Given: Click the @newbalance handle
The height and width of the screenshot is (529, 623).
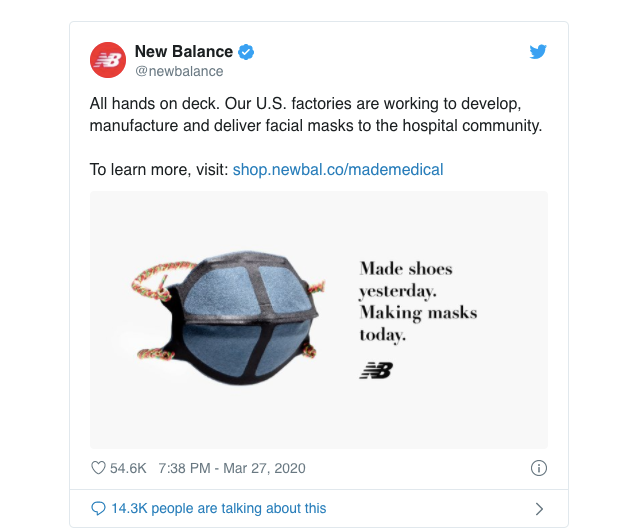Looking at the screenshot, I should [x=179, y=72].
